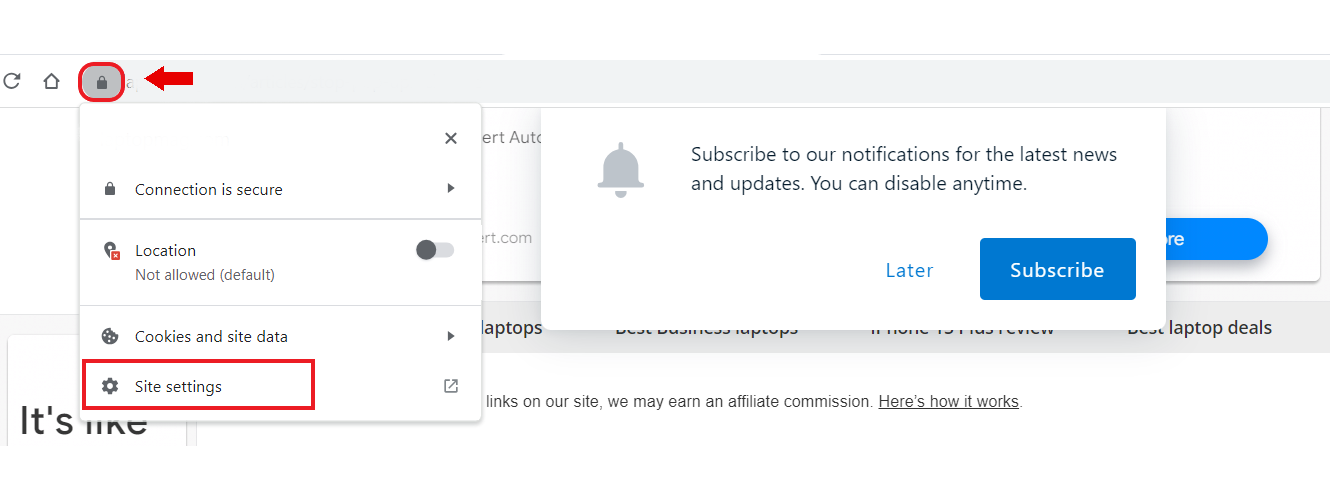Click the lock icon beside Connection is secure
The height and width of the screenshot is (500, 1330).
tap(110, 189)
